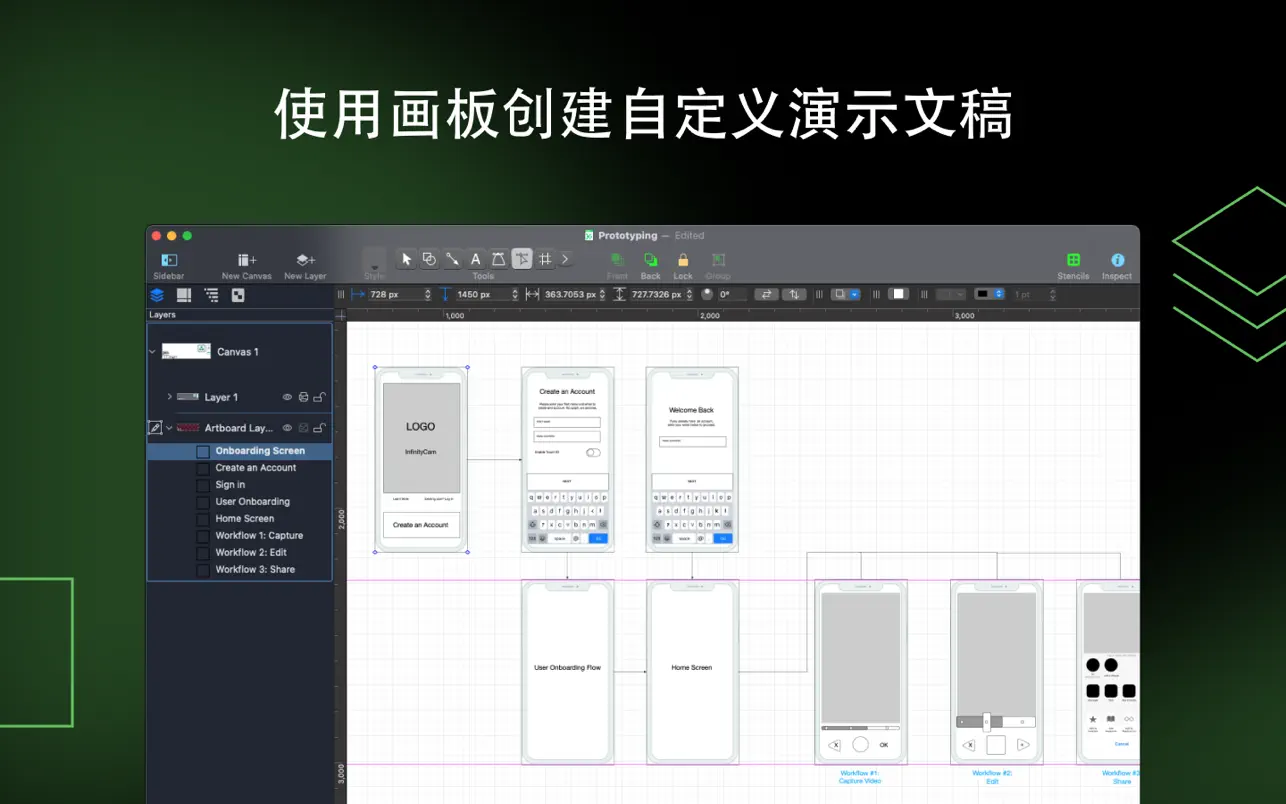The height and width of the screenshot is (804, 1286).
Task: Click the height value stepper
Action: point(689,295)
